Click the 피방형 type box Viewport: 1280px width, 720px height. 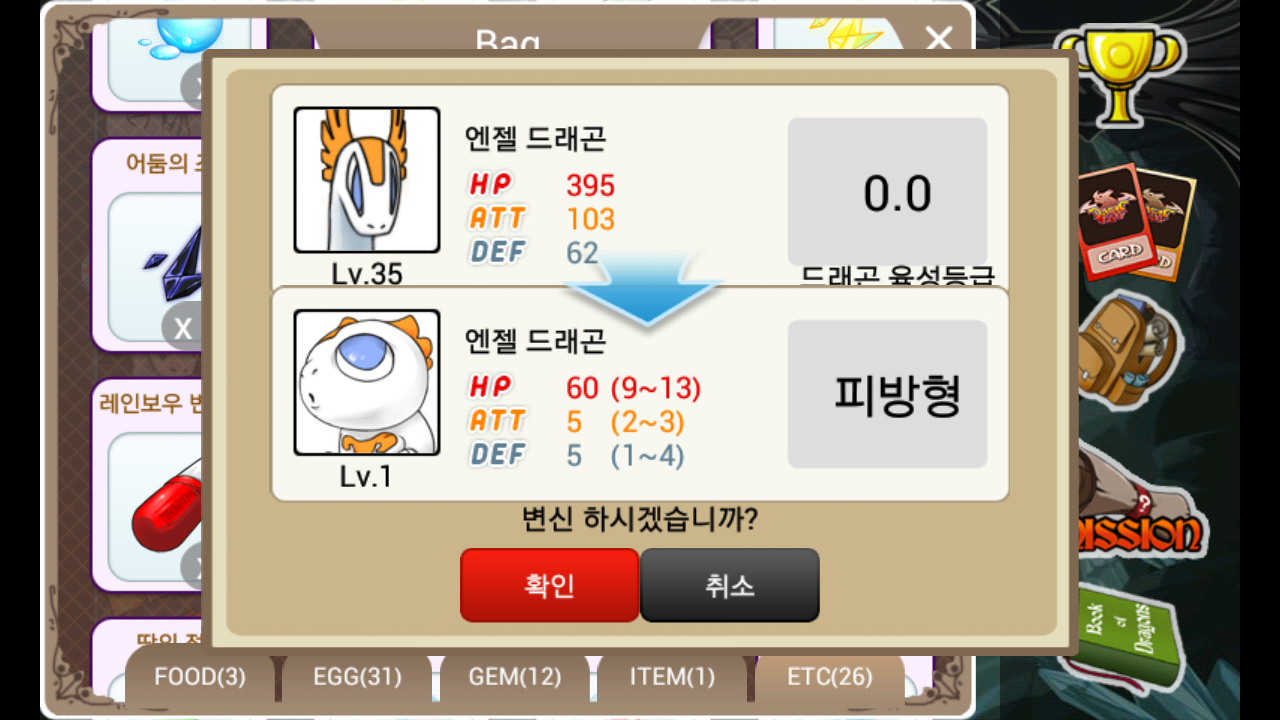pos(888,394)
